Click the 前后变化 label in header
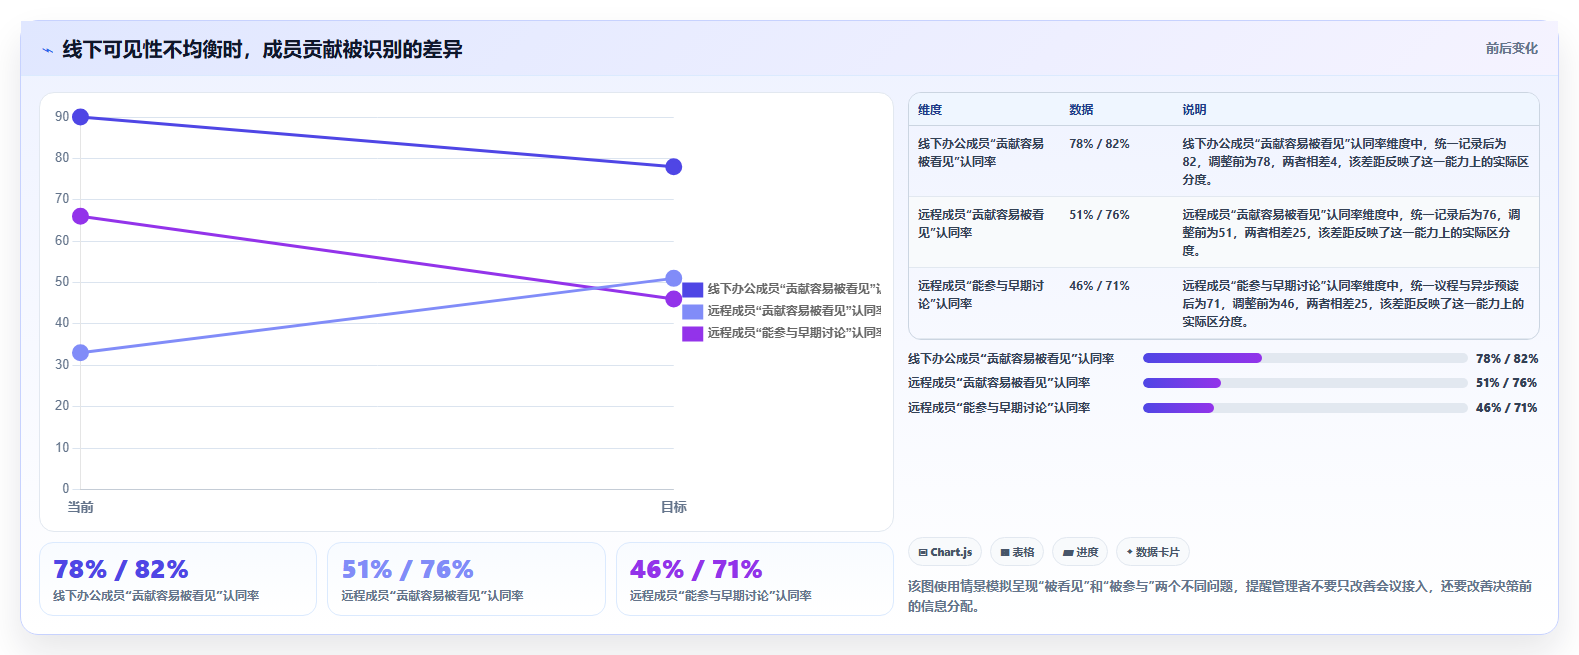The height and width of the screenshot is (655, 1579). tap(1511, 48)
